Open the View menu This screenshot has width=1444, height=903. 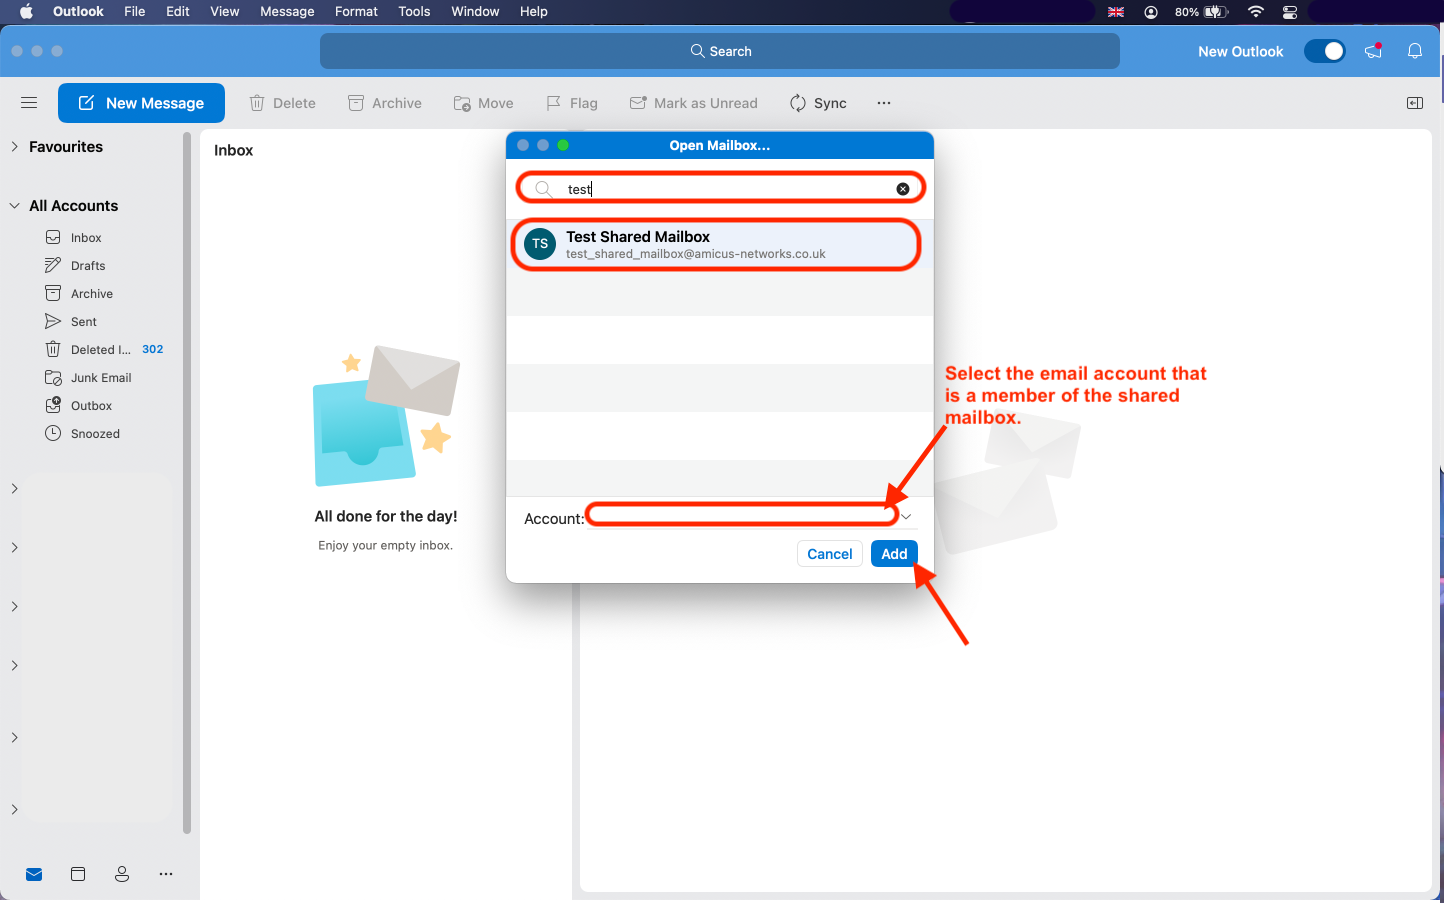(225, 12)
